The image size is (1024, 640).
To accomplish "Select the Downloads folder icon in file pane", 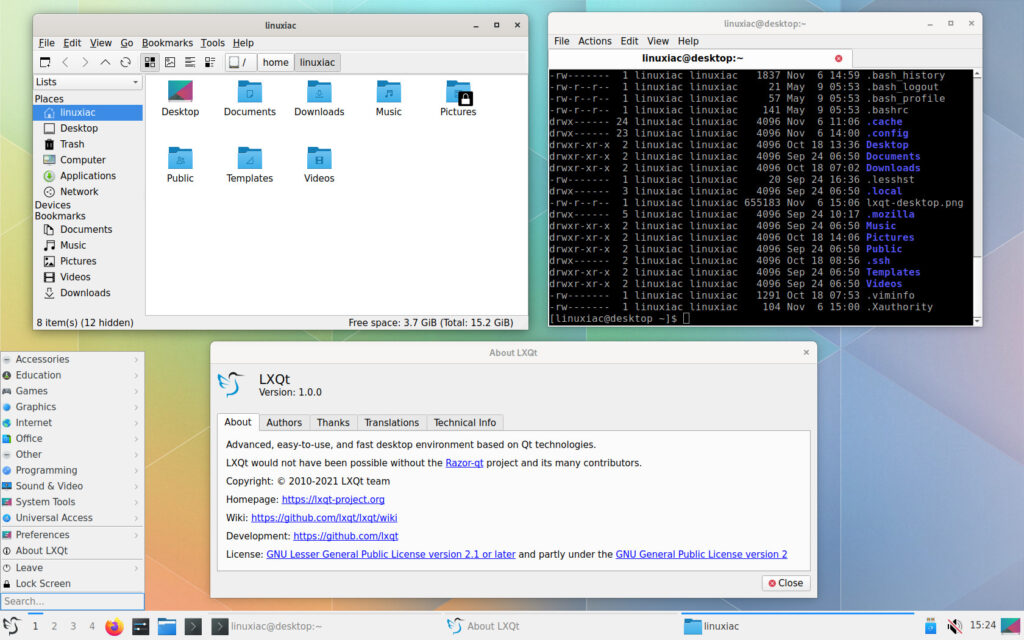I will pyautogui.click(x=319, y=98).
